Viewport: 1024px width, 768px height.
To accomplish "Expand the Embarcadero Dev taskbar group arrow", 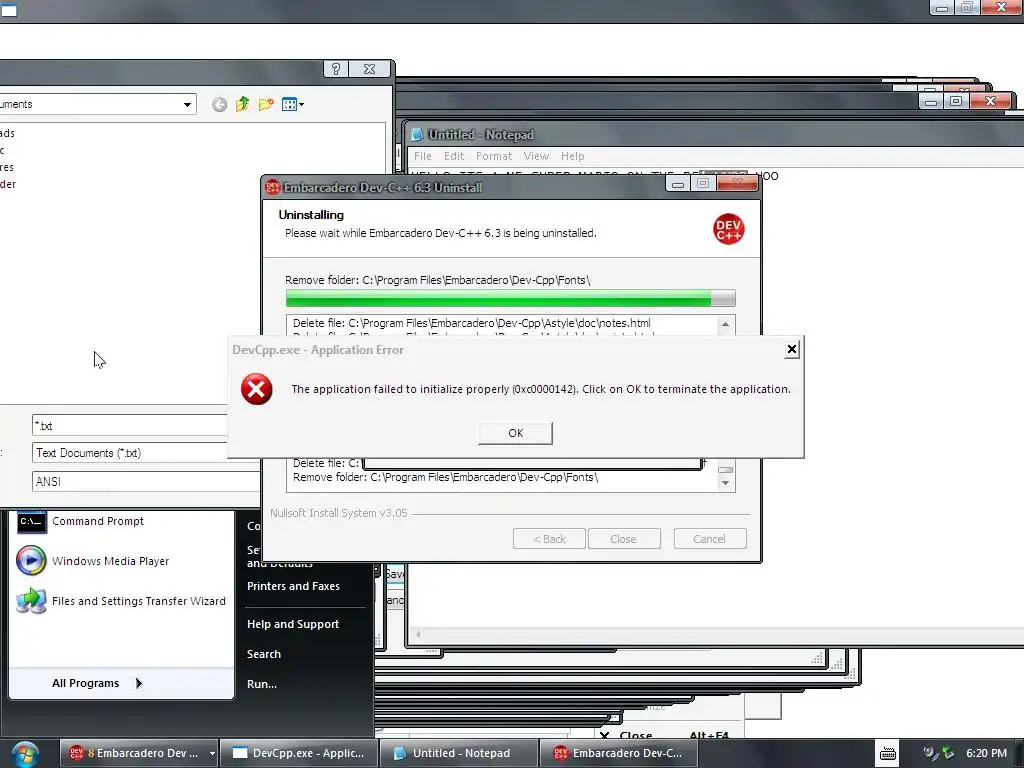I will pos(212,753).
